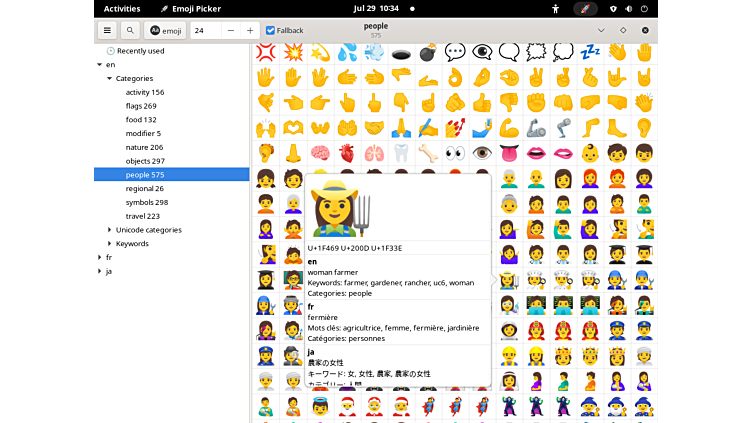Screen dimensions: 752x423
Task: Expand the fr language node
Action: tap(99, 257)
